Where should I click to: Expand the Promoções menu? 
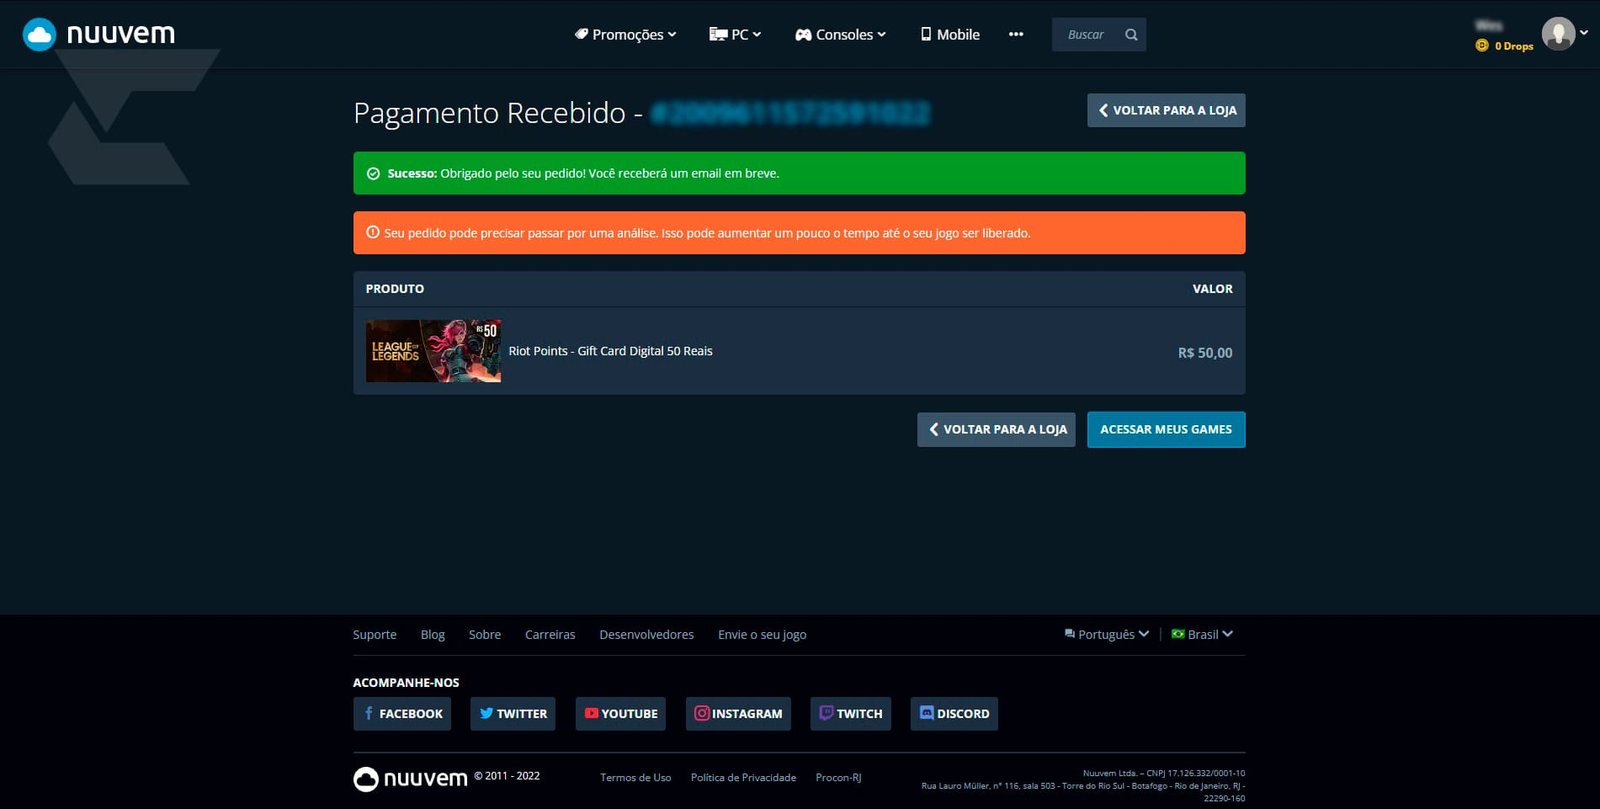(625, 34)
